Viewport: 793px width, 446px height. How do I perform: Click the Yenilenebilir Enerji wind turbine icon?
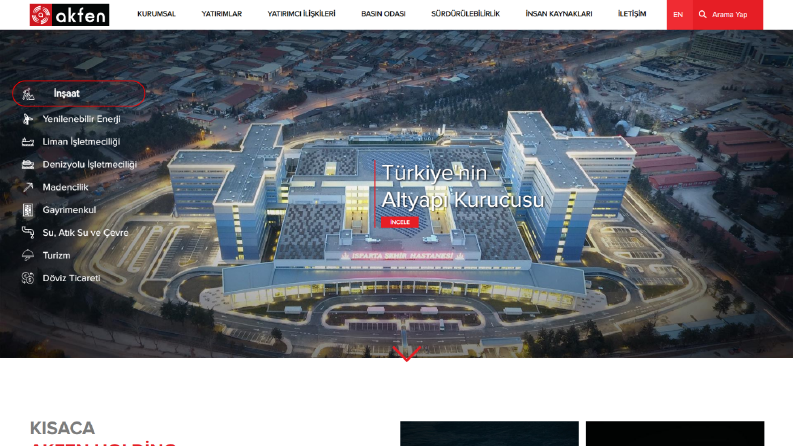(28, 119)
